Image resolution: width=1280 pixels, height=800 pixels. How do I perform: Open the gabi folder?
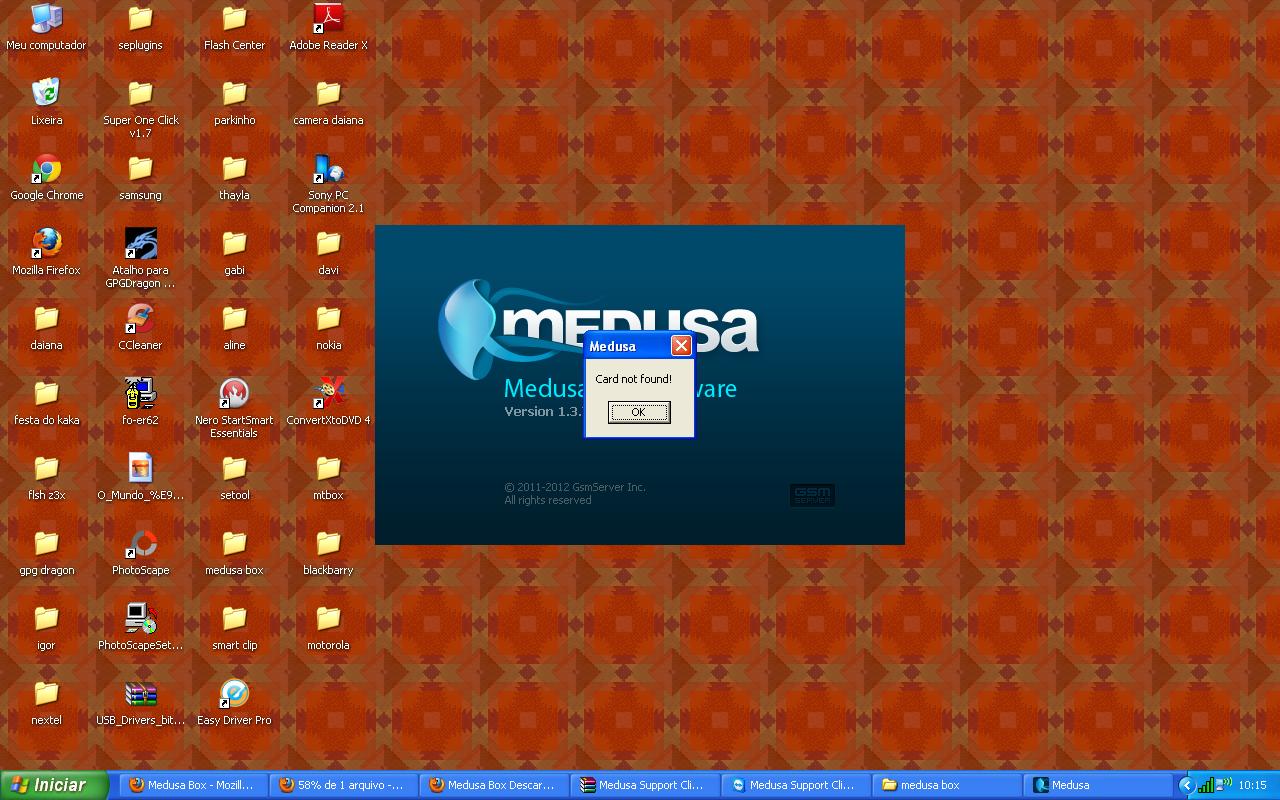[x=234, y=243]
